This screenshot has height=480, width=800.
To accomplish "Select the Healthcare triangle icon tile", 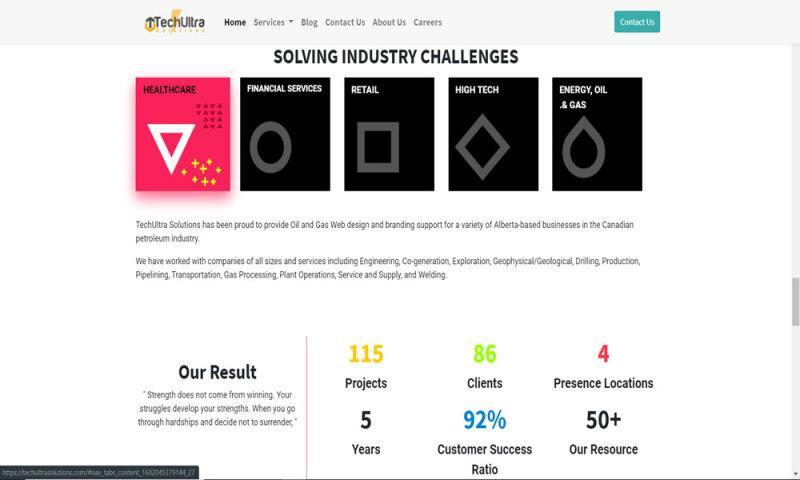I will pyautogui.click(x=183, y=134).
